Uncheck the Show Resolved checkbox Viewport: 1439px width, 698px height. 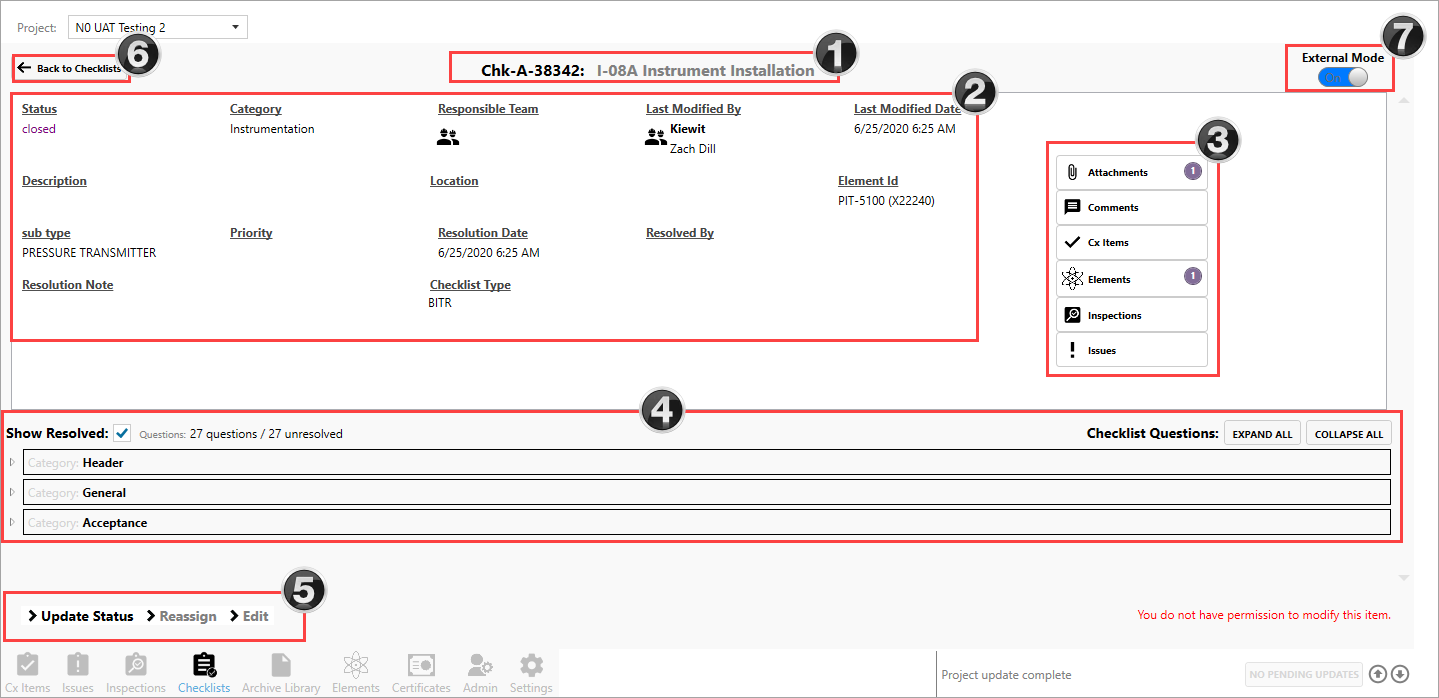tap(122, 433)
